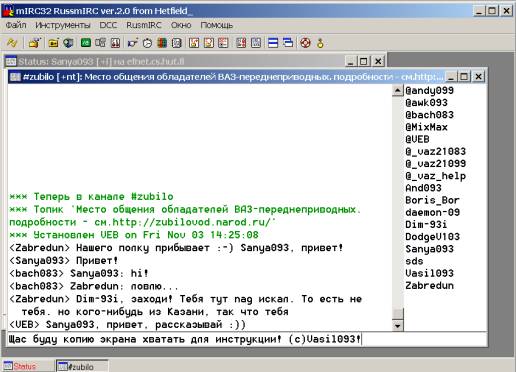Select sds in nick list

[x=414, y=261]
